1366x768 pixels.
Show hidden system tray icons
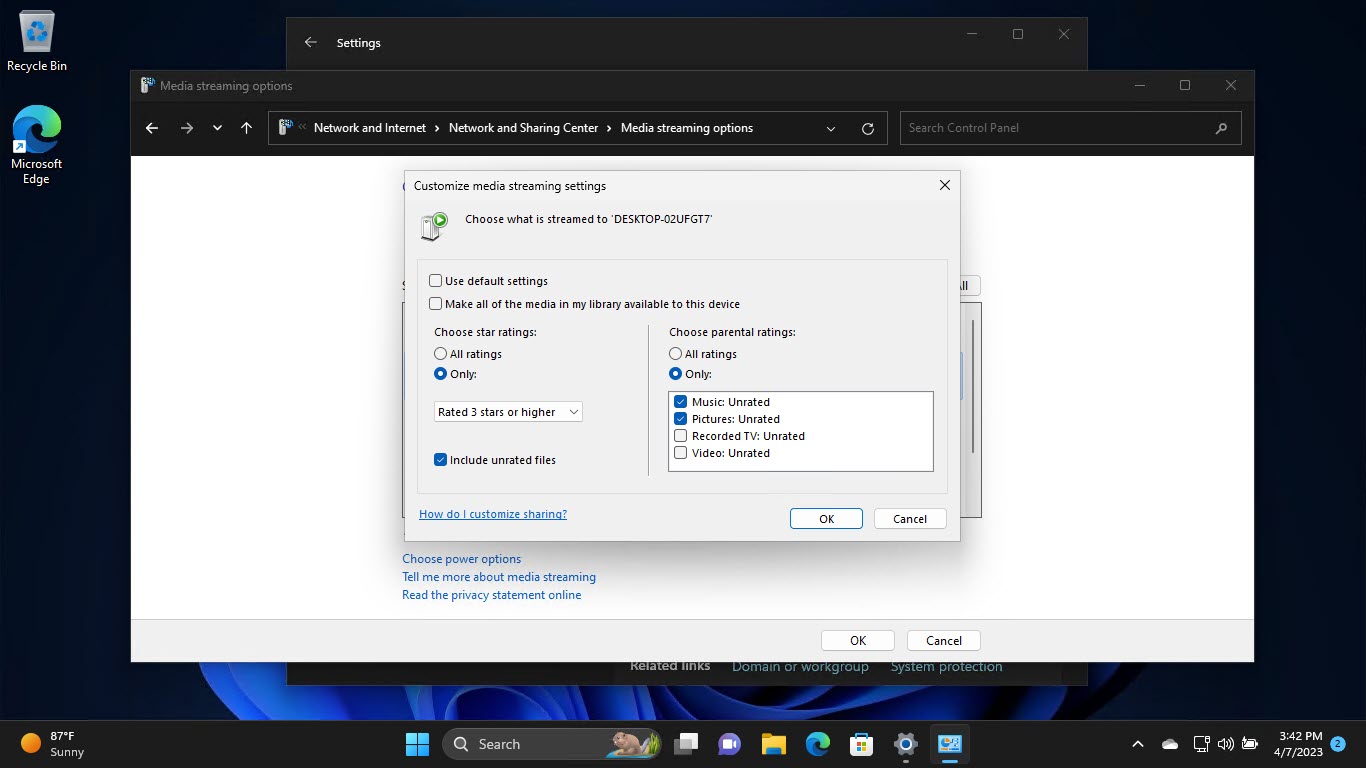coord(1138,744)
